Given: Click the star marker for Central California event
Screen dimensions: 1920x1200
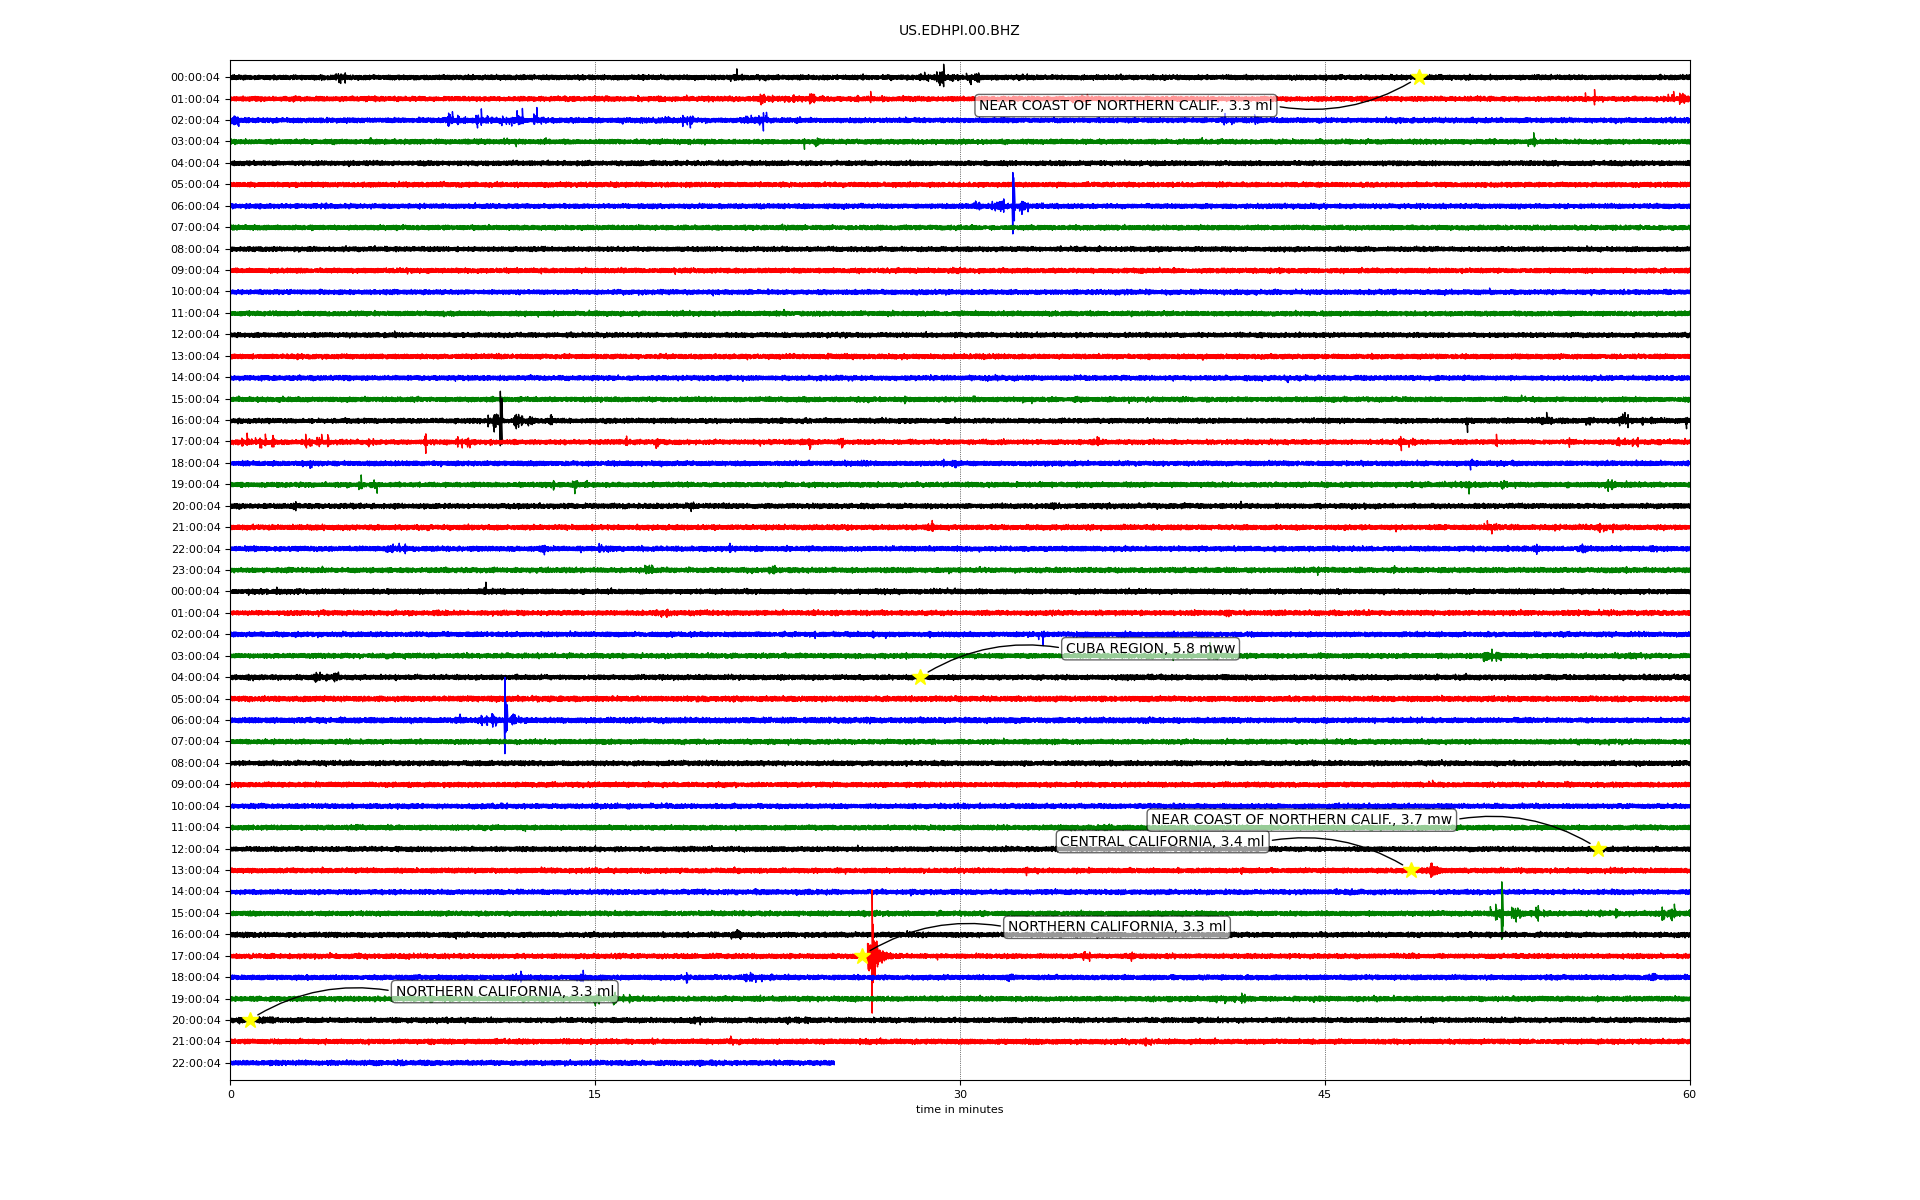Looking at the screenshot, I should (1411, 870).
